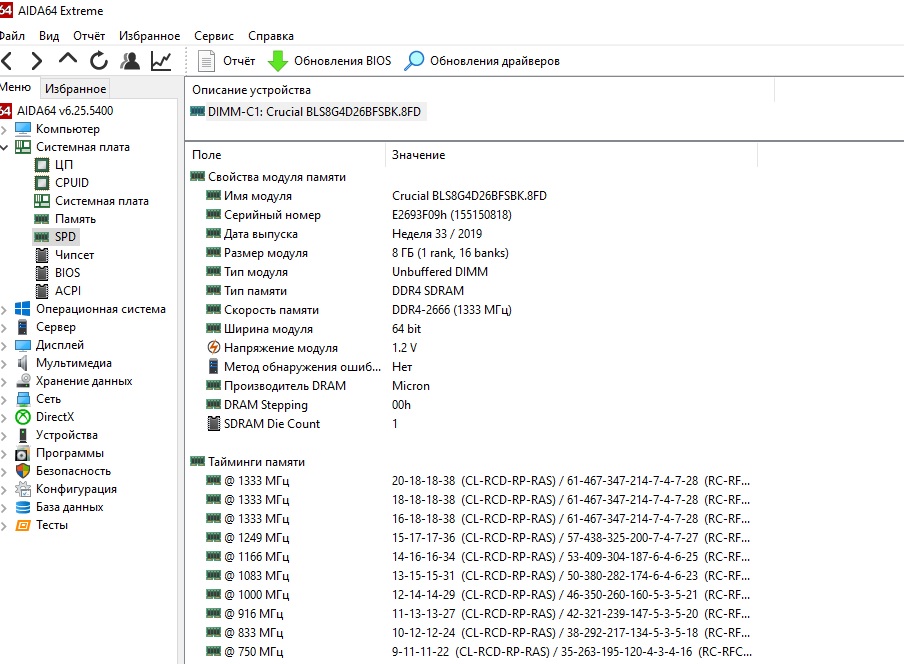Click the Напряжение модуля lightning icon
904x664 pixels.
(x=213, y=348)
